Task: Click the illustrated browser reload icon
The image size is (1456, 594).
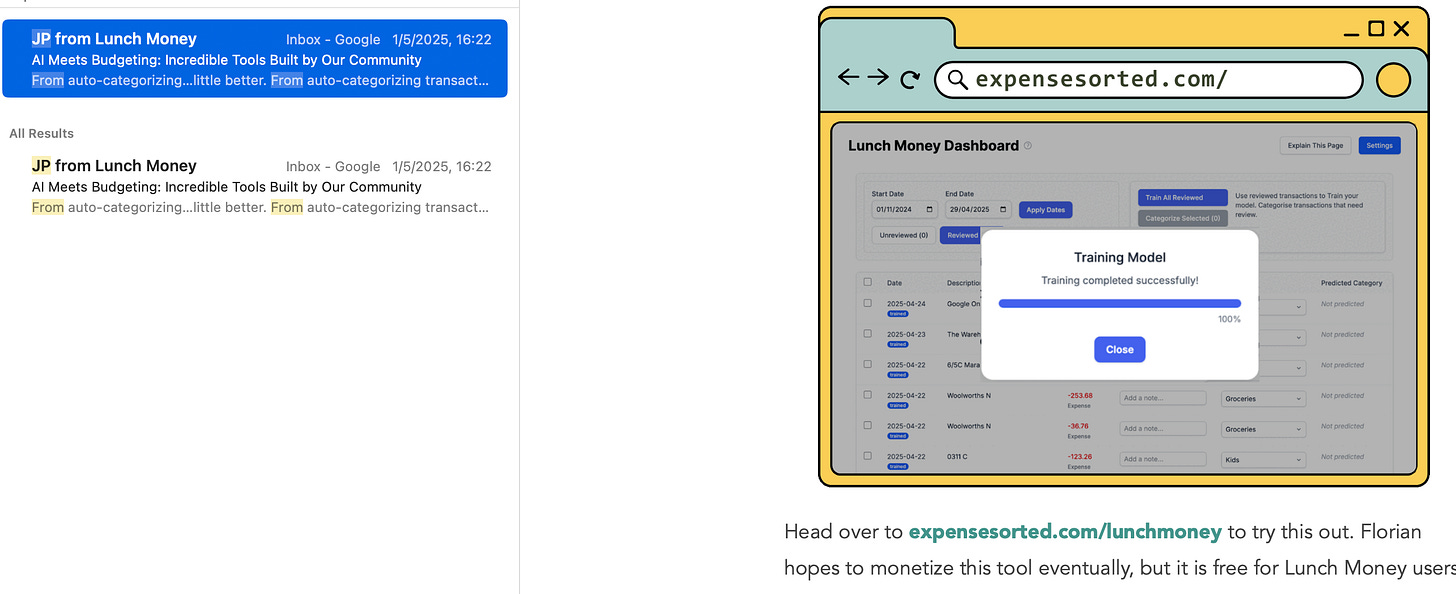Action: click(909, 79)
